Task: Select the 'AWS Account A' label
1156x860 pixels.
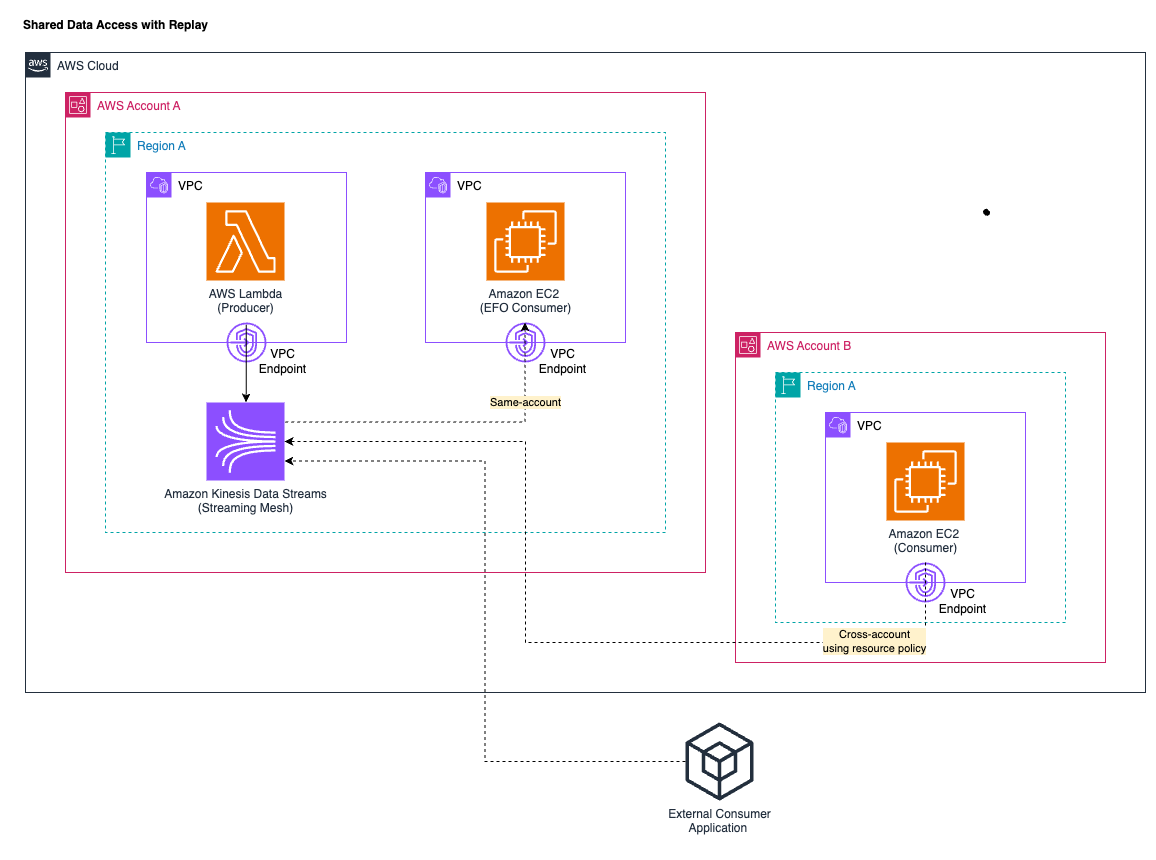Action: point(139,105)
